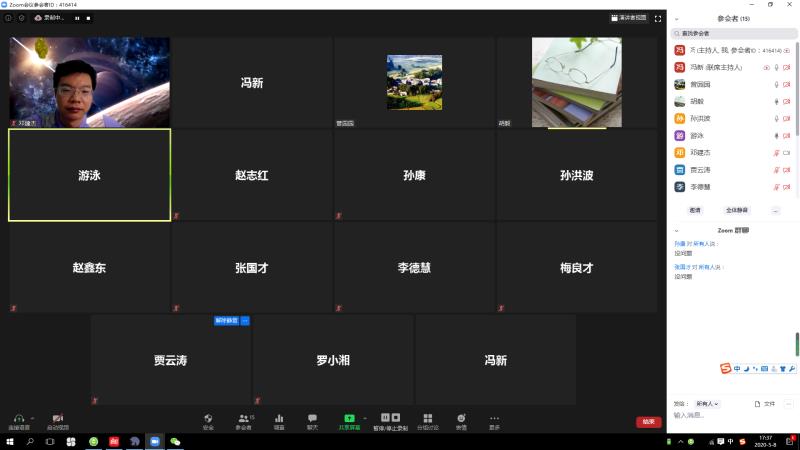Toggle Start Video (启动视频) camera button
This screenshot has width=800, height=450.
tap(58, 420)
